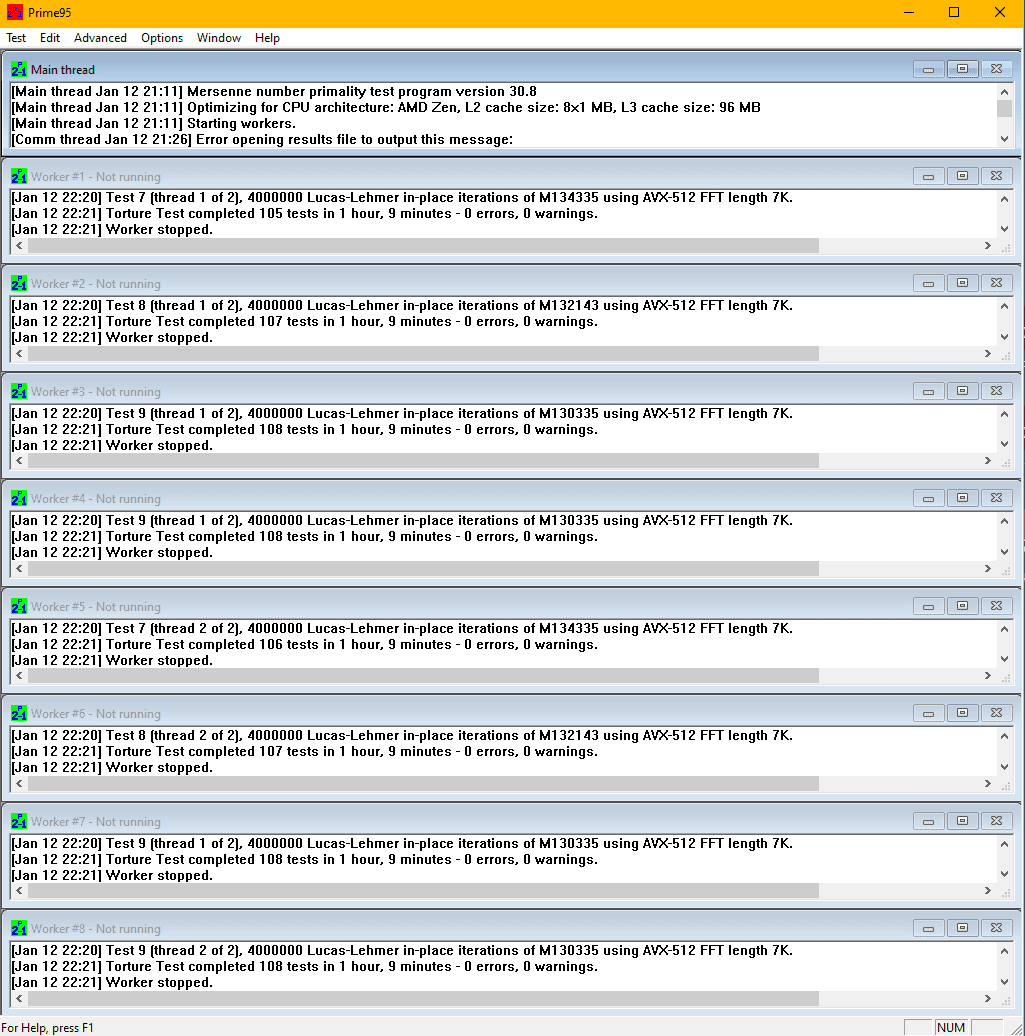This screenshot has height=1036, width=1025.
Task: Click scroll left arrow in Worker #2
Action: point(20,353)
